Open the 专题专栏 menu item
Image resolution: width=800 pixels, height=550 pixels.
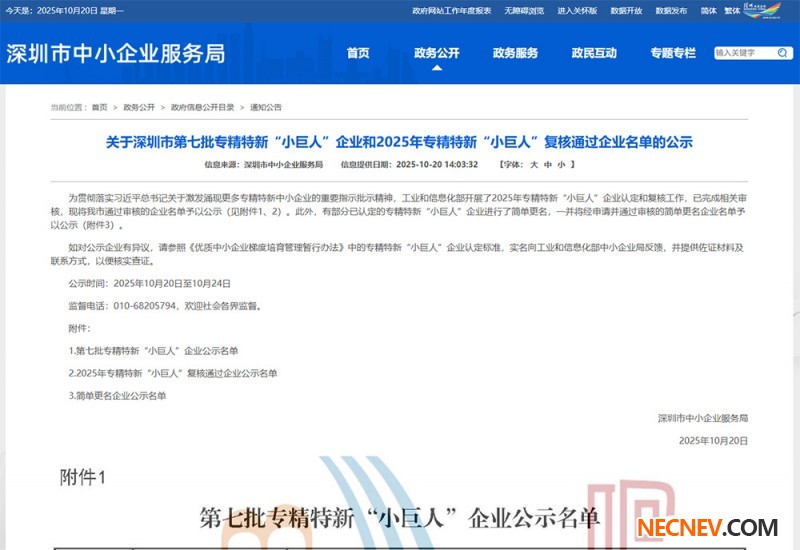(672, 53)
